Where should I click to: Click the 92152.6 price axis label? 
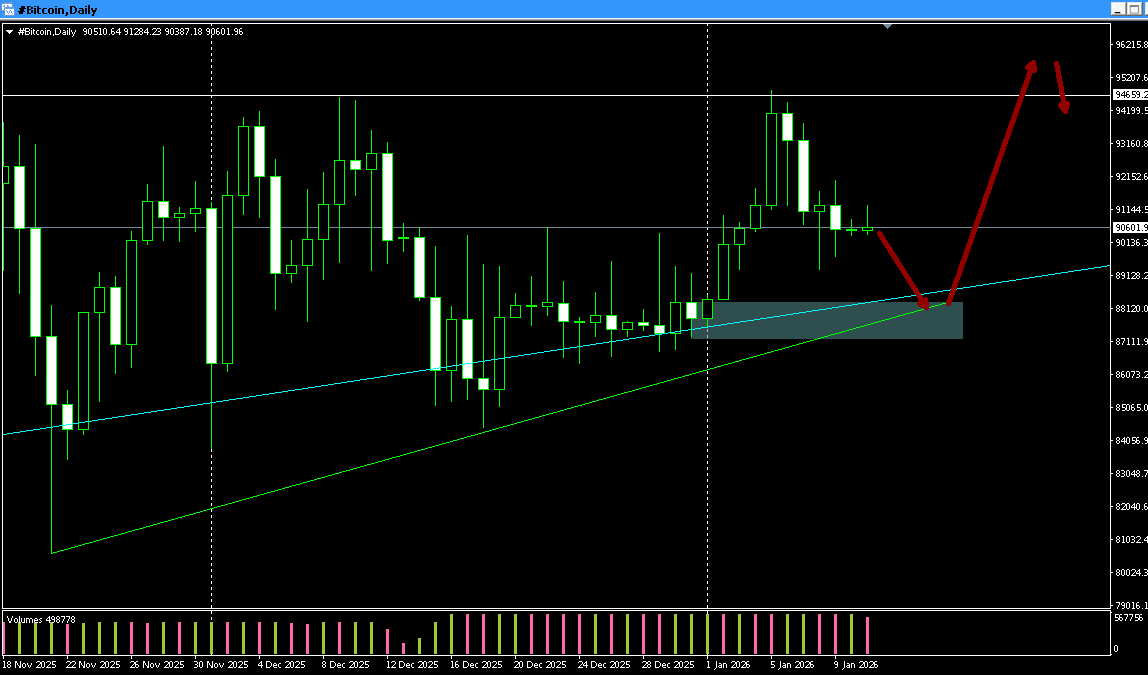click(1130, 176)
